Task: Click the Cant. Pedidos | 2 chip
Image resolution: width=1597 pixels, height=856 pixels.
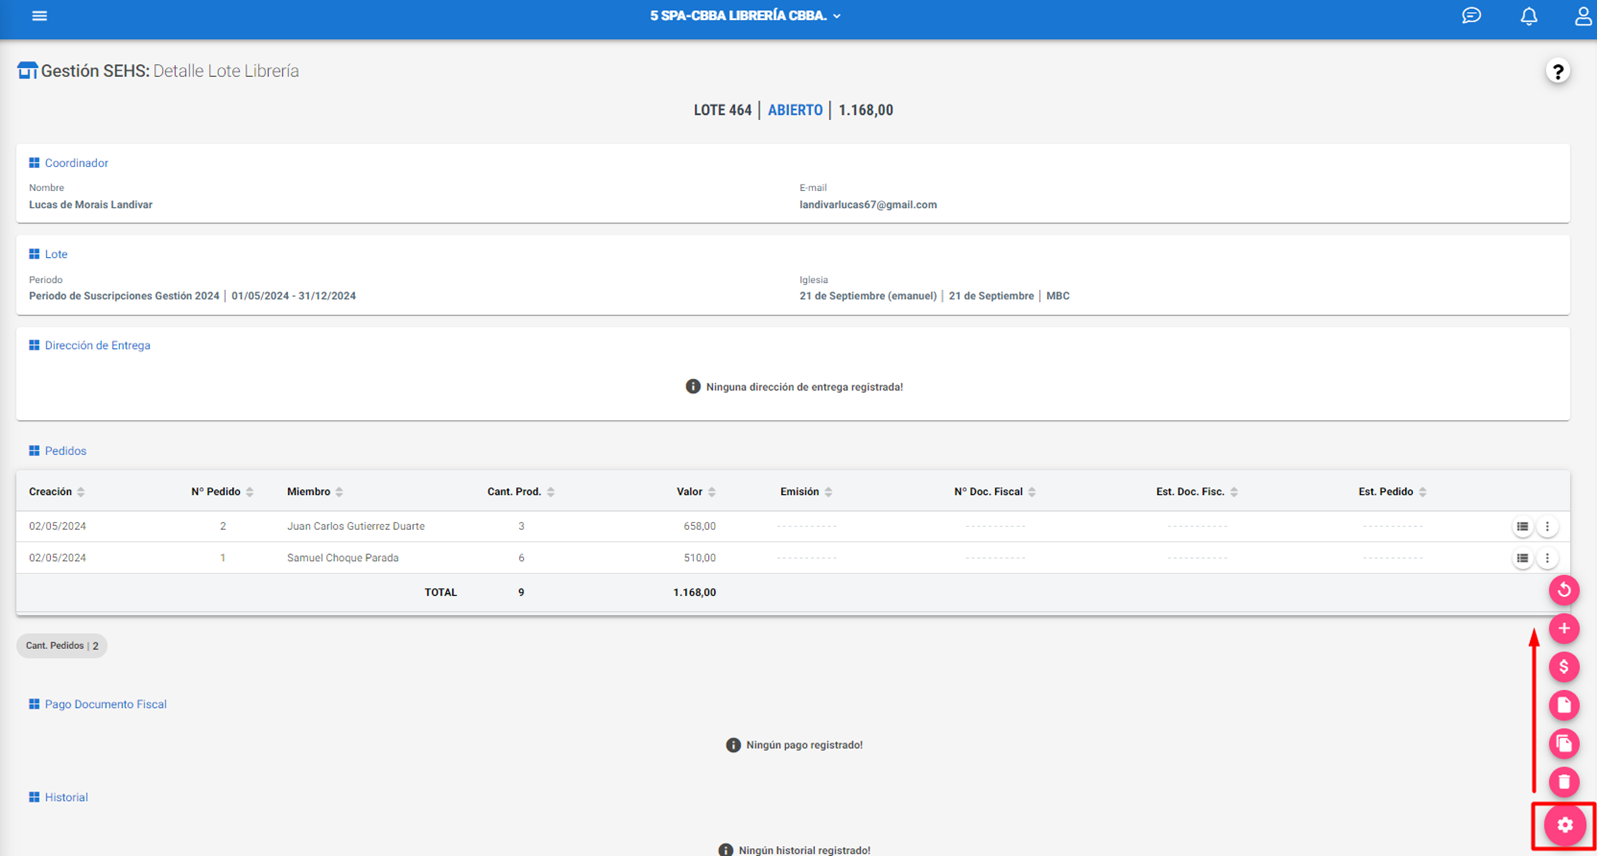Action: (62, 646)
